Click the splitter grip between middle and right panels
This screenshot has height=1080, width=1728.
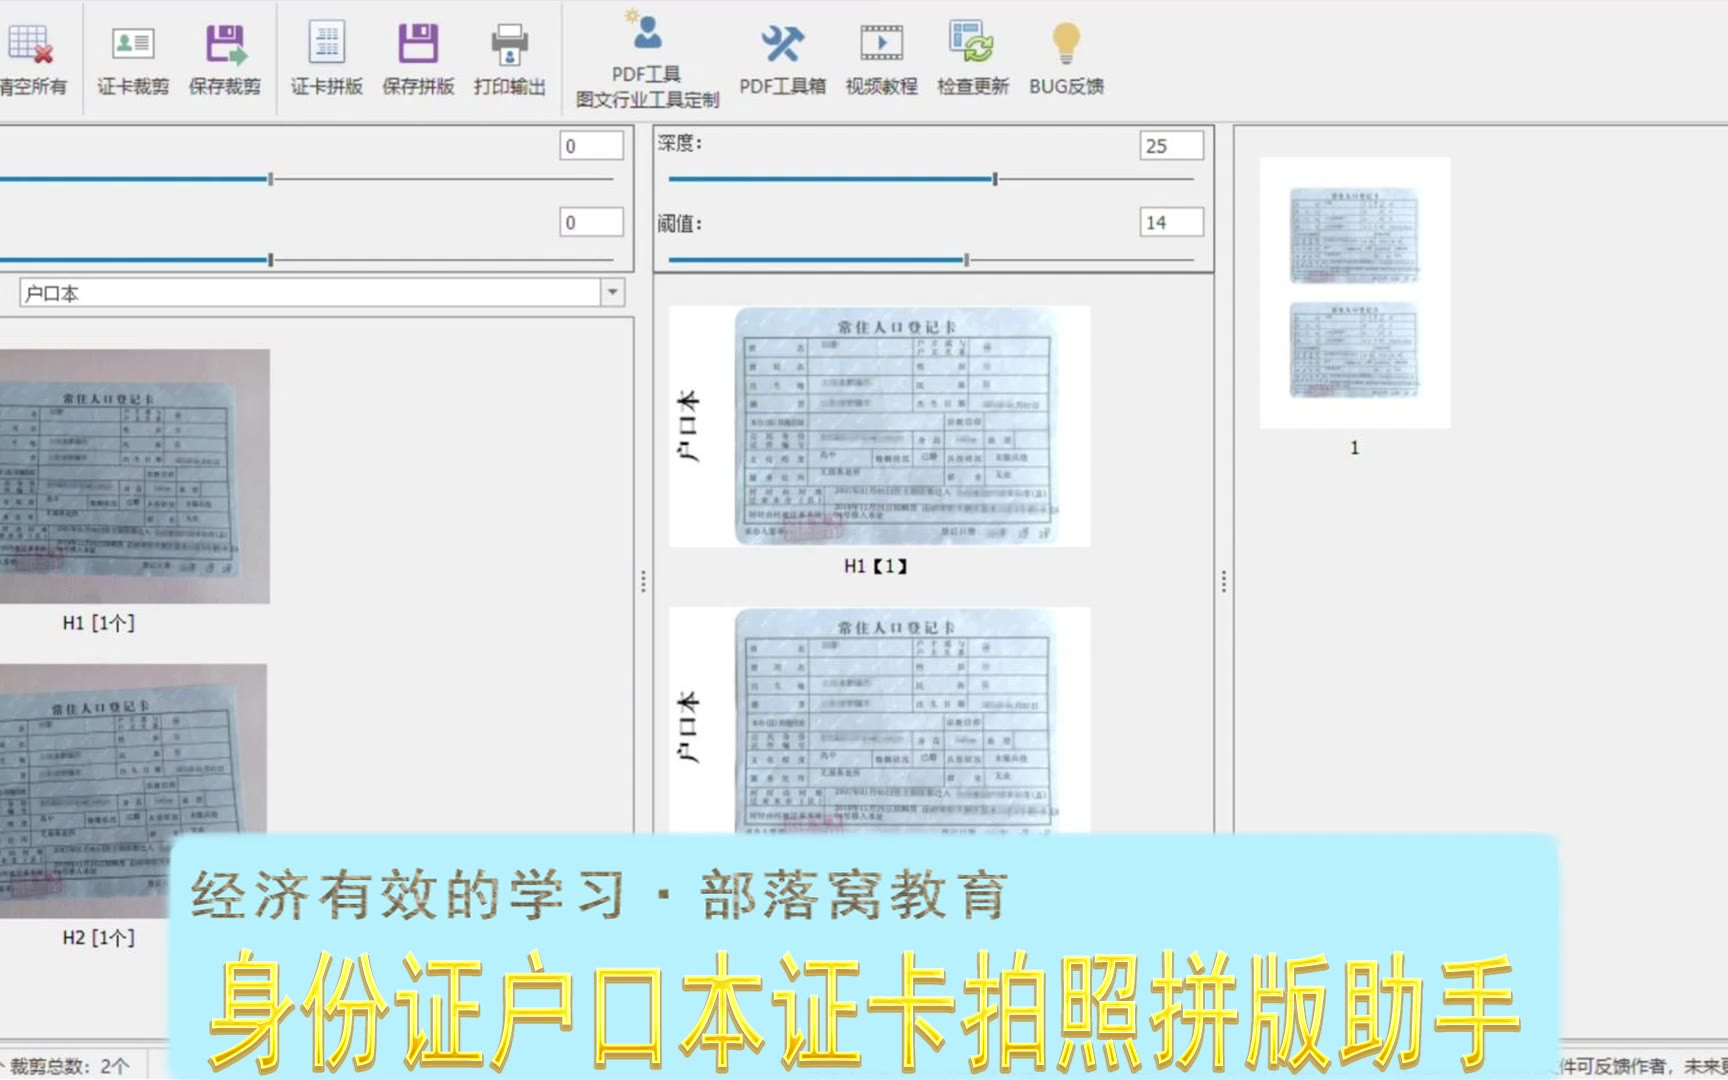tap(1224, 581)
